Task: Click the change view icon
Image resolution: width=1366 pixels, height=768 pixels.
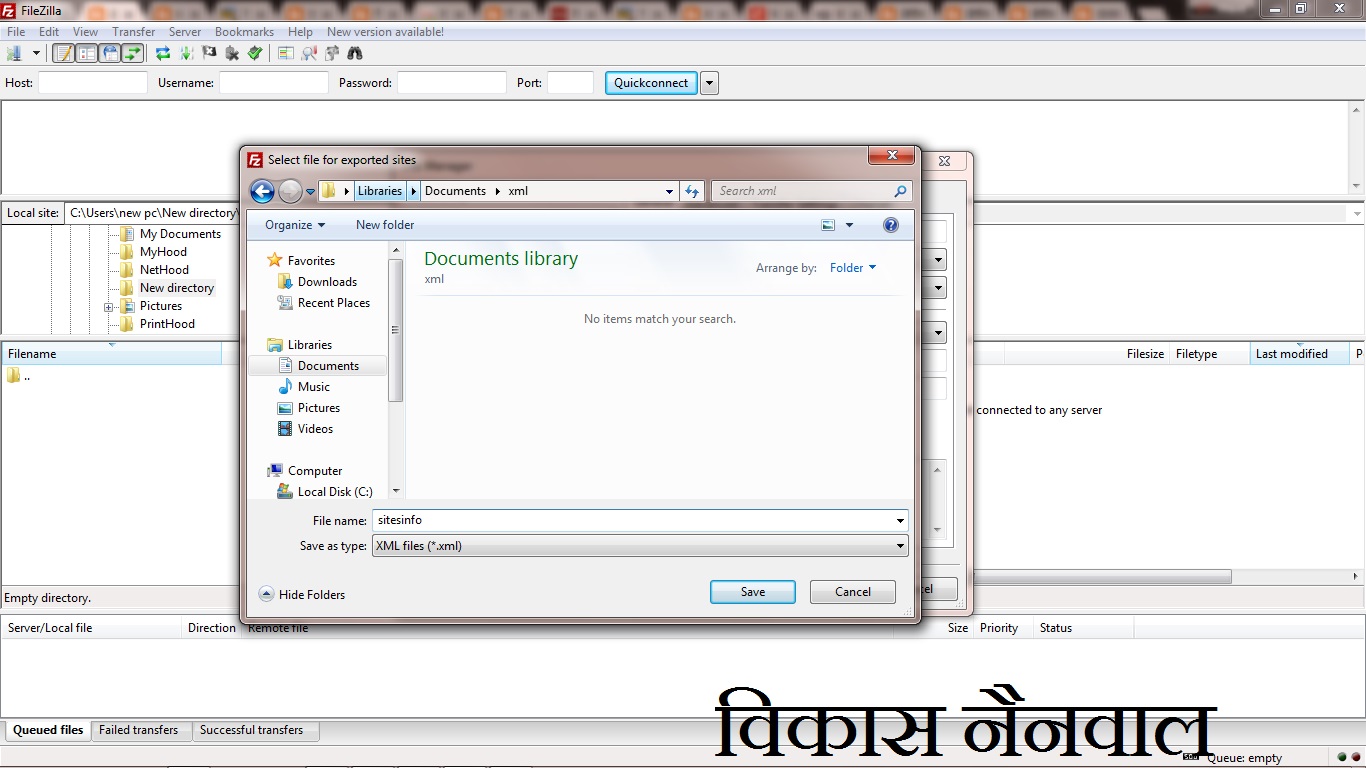Action: coord(828,225)
